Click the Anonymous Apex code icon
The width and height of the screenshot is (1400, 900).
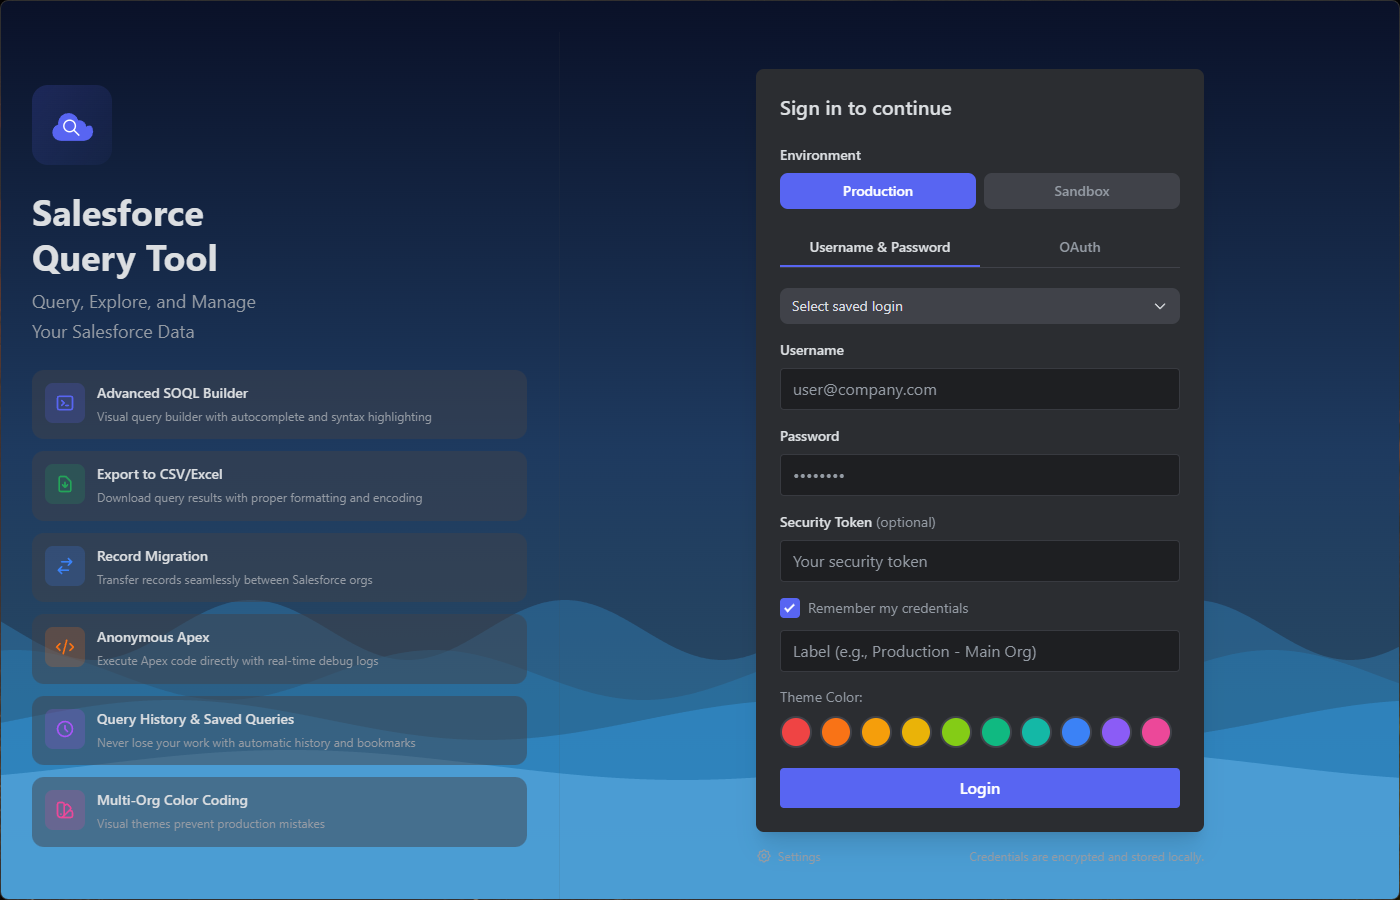coord(65,647)
